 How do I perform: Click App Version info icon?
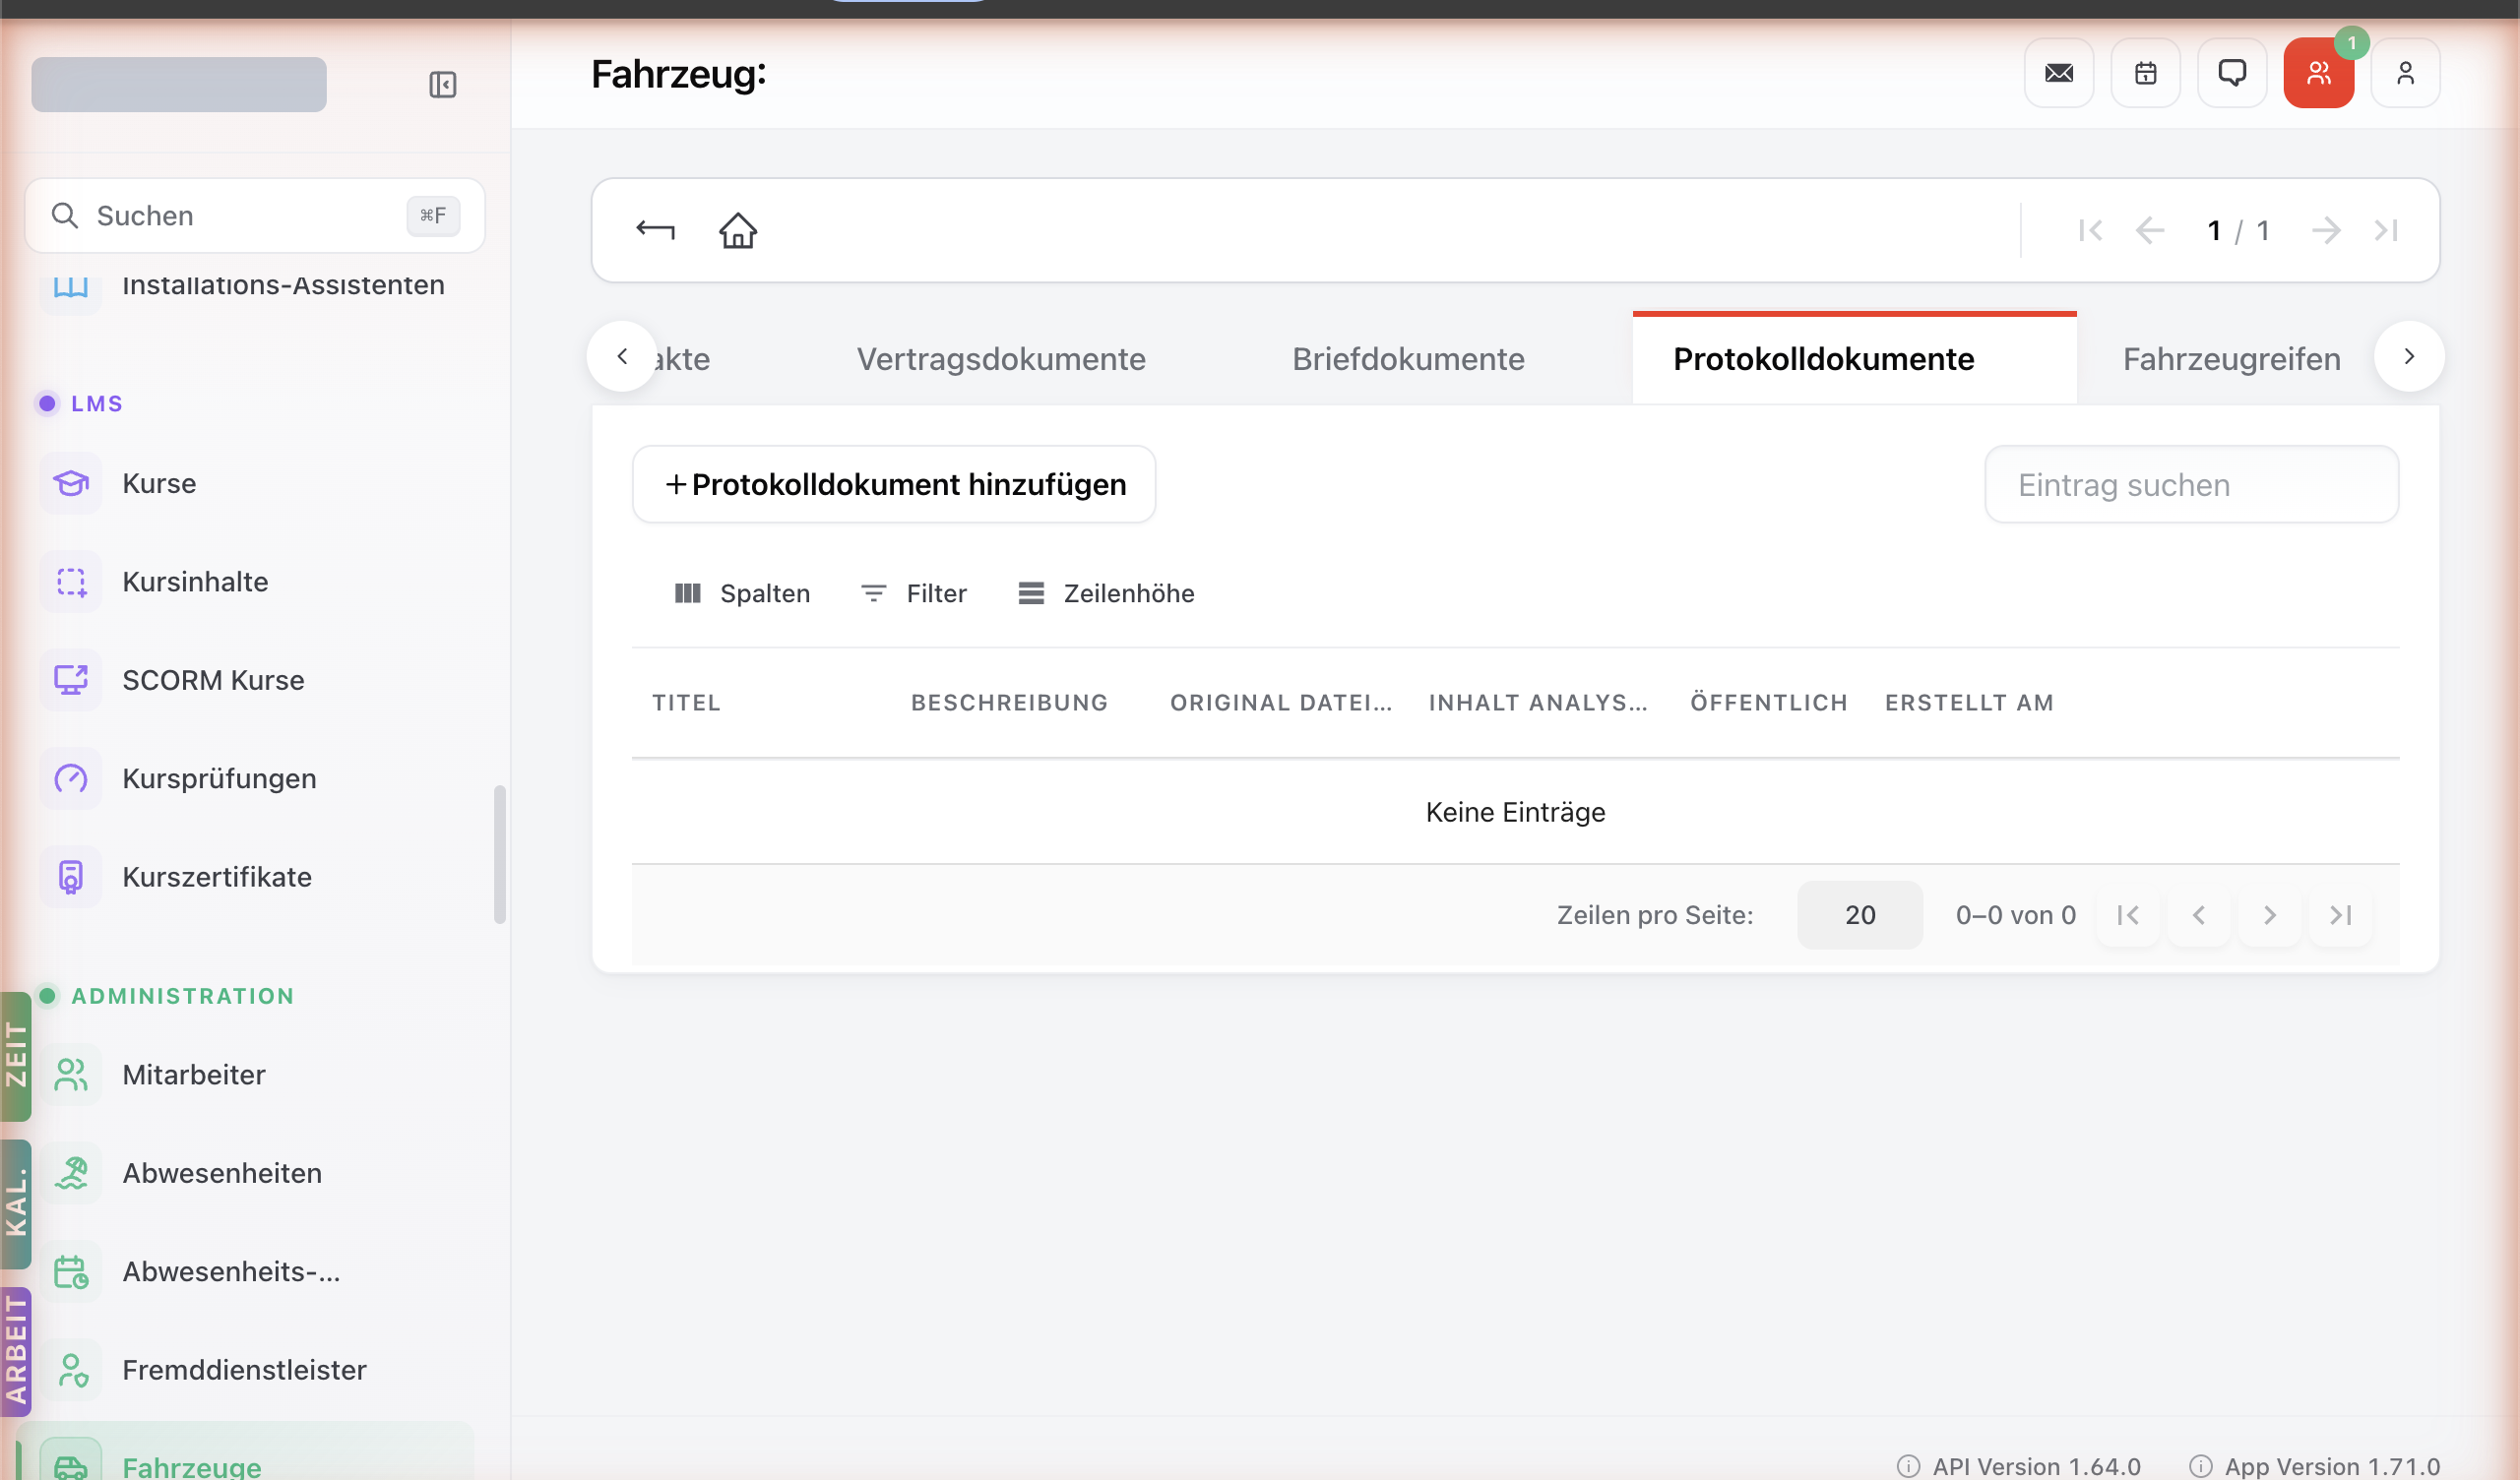2201,1466
